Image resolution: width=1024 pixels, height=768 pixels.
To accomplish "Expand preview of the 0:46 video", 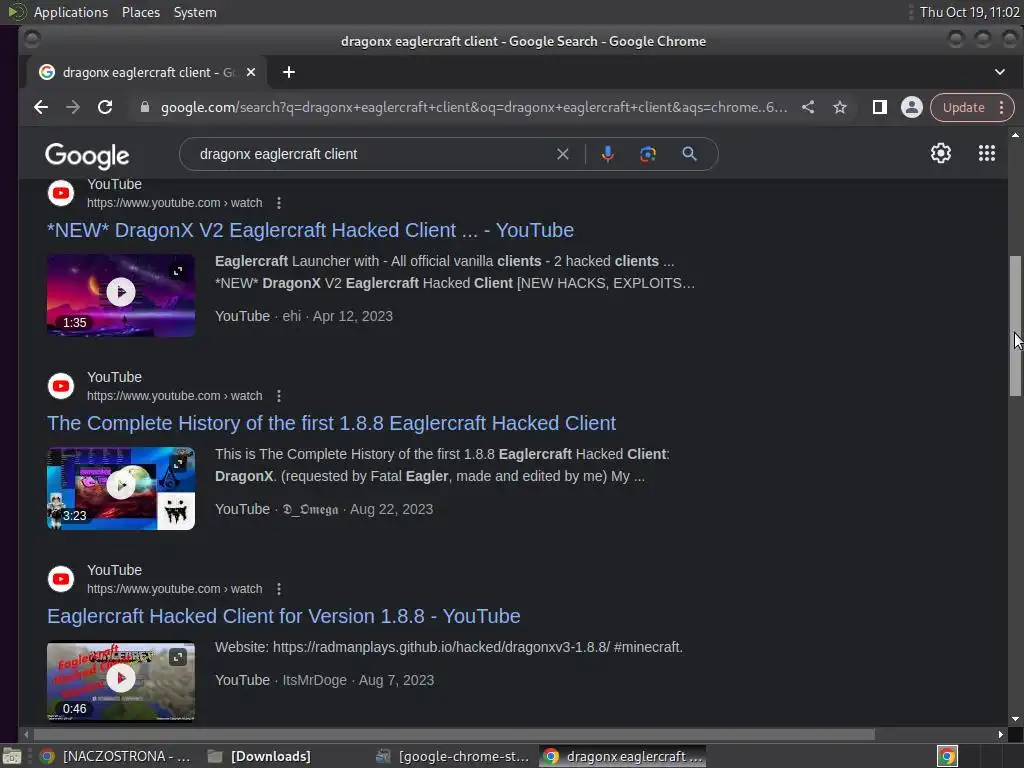I will (178, 657).
